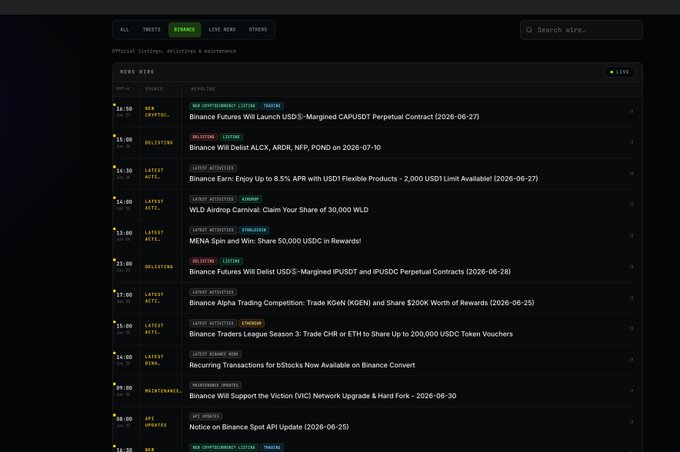
Task: Click Official listings, delistings & maintenance subtitle
Action: click(174, 51)
